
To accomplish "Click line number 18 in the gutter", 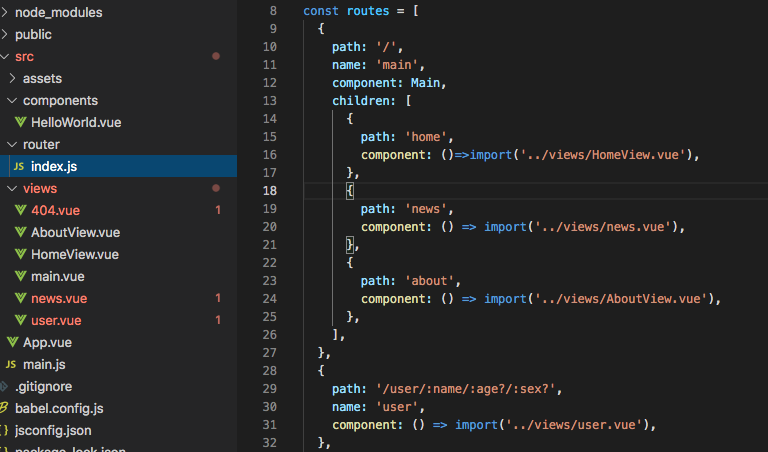I will pos(270,190).
